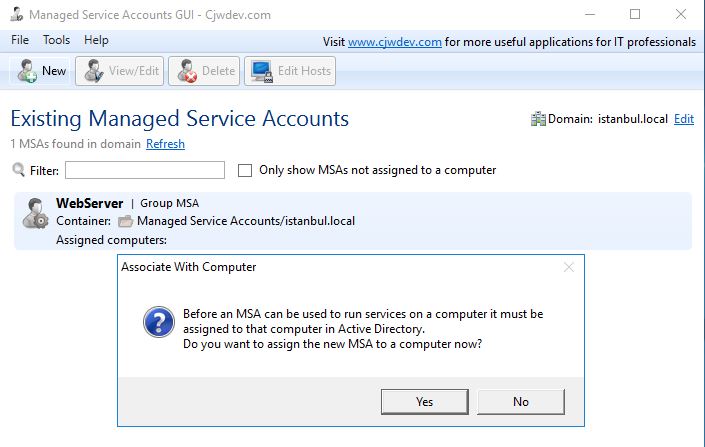
Task: Select the WebServer service account icon
Action: pyautogui.click(x=36, y=213)
